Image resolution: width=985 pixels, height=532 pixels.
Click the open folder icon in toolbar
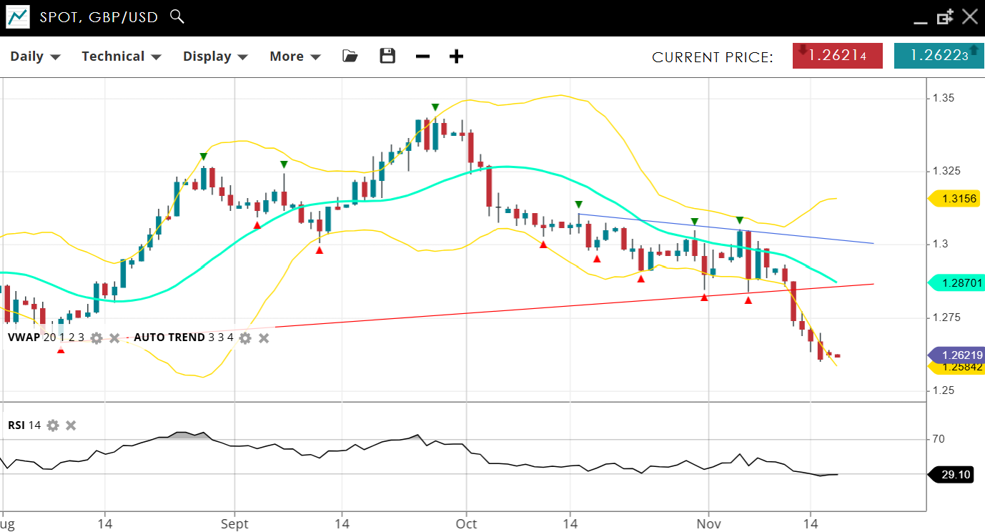click(x=350, y=56)
